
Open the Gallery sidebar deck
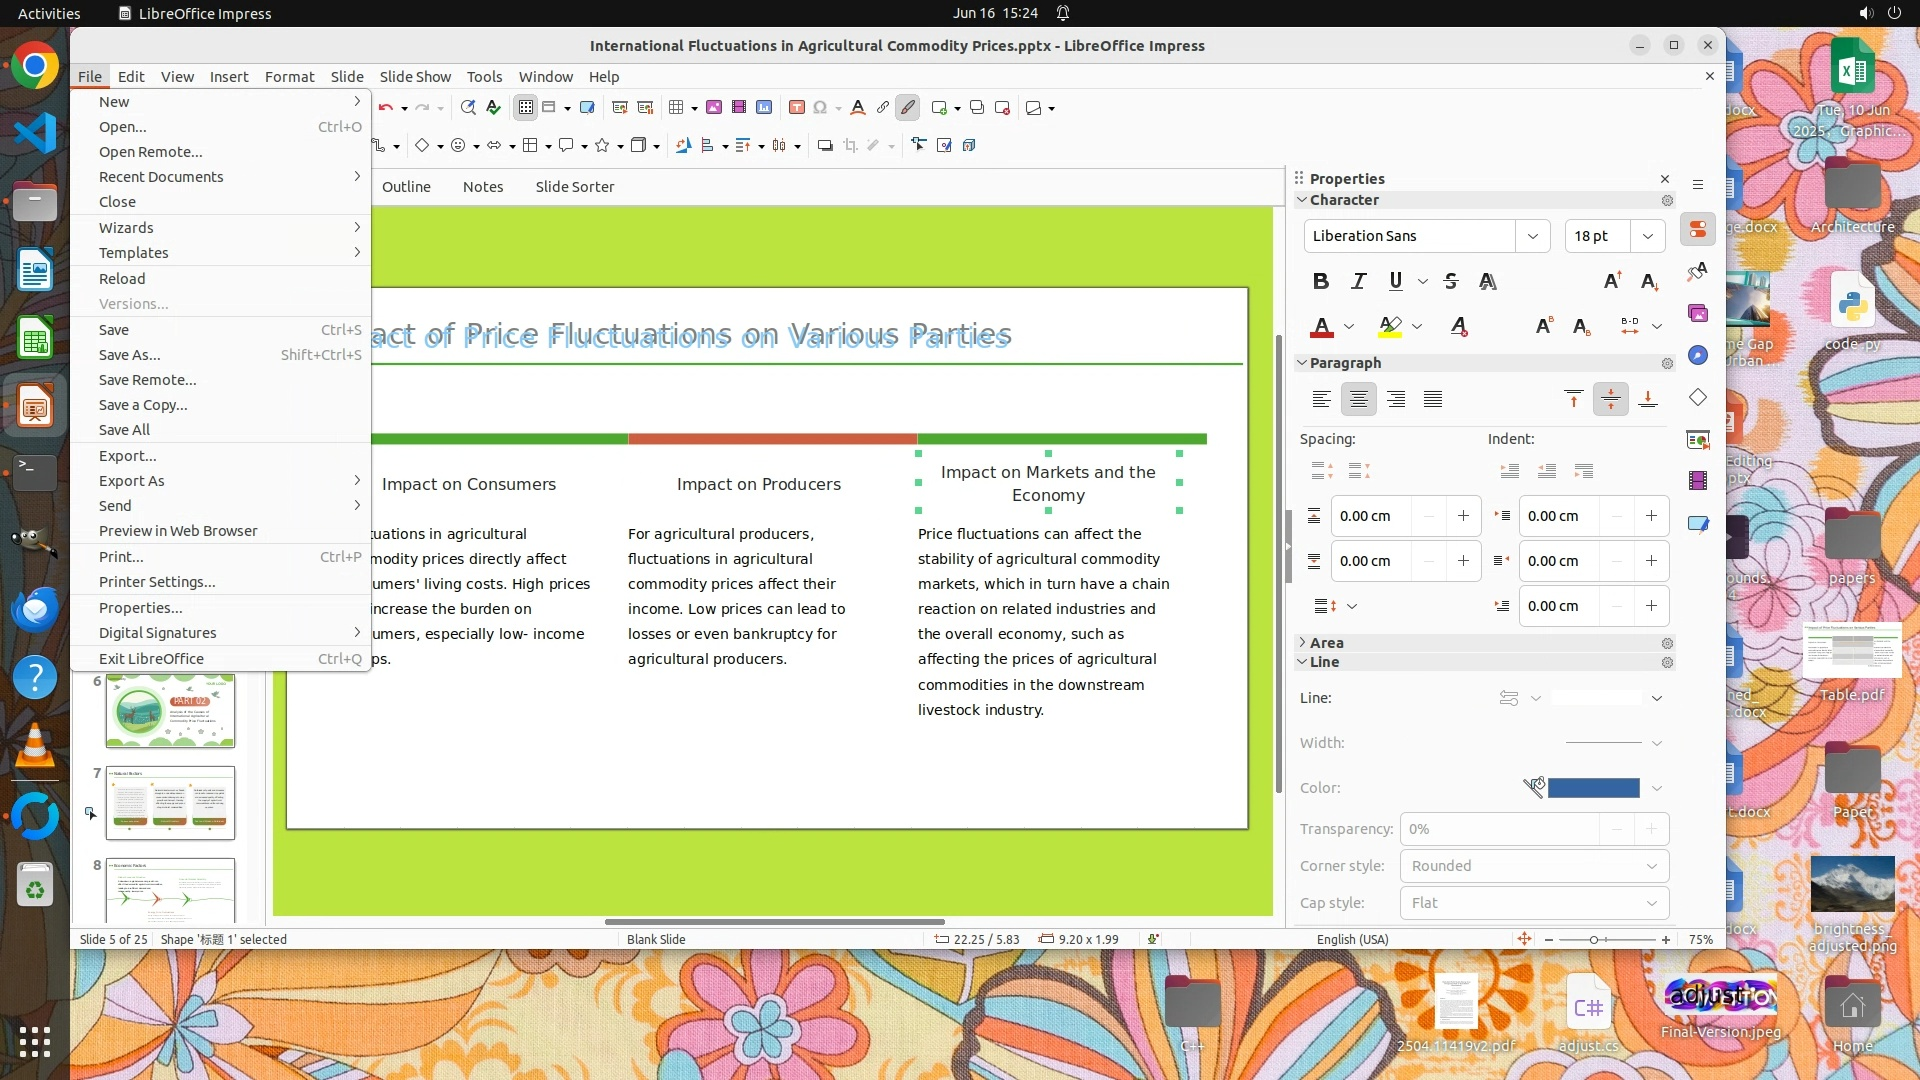(x=1698, y=314)
